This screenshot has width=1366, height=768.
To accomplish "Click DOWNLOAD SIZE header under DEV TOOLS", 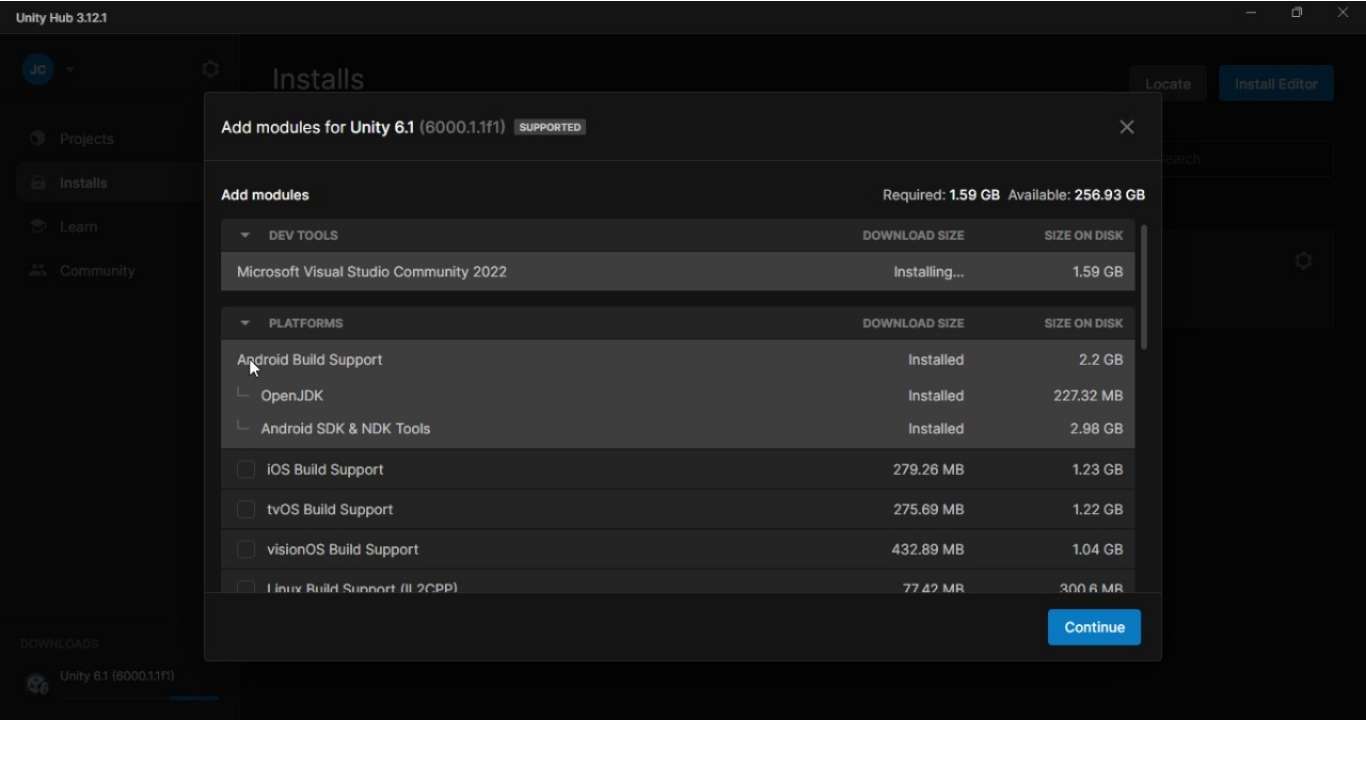I will (914, 235).
